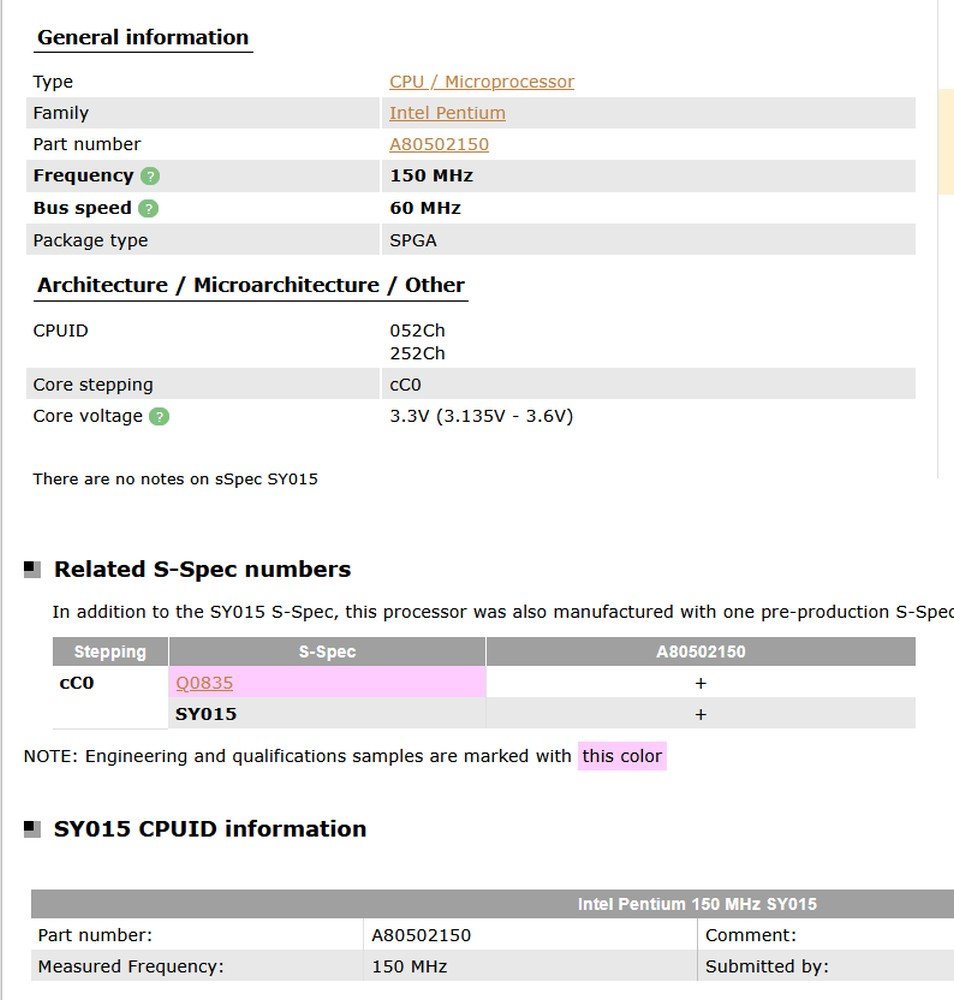The height and width of the screenshot is (1000, 954).
Task: Click the 'Bus speed' row label
Action: pyautogui.click(x=82, y=208)
